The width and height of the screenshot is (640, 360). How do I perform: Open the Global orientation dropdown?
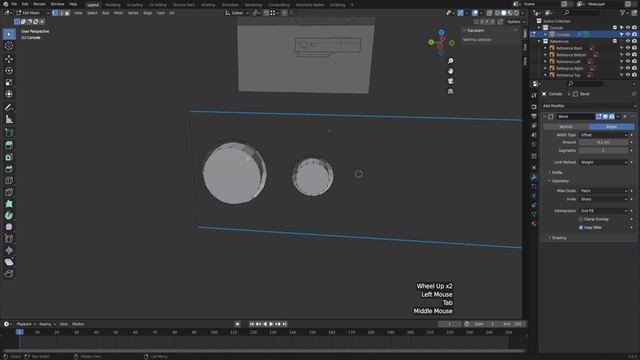[237, 13]
